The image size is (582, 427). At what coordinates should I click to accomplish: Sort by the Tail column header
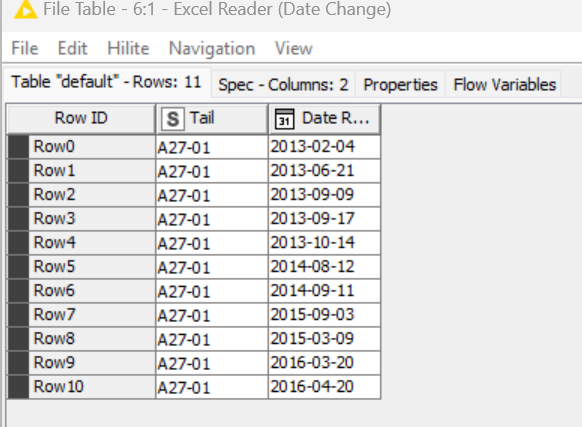click(212, 118)
